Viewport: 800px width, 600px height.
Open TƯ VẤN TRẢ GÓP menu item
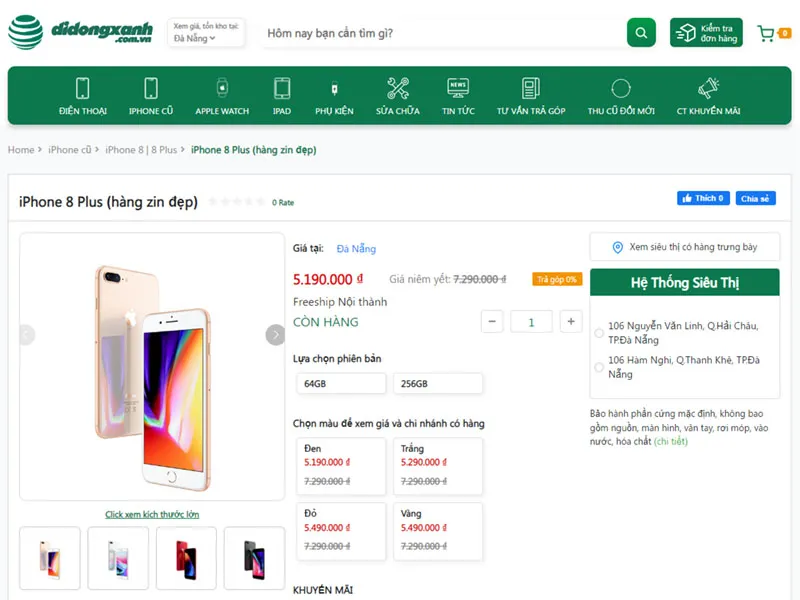(531, 111)
